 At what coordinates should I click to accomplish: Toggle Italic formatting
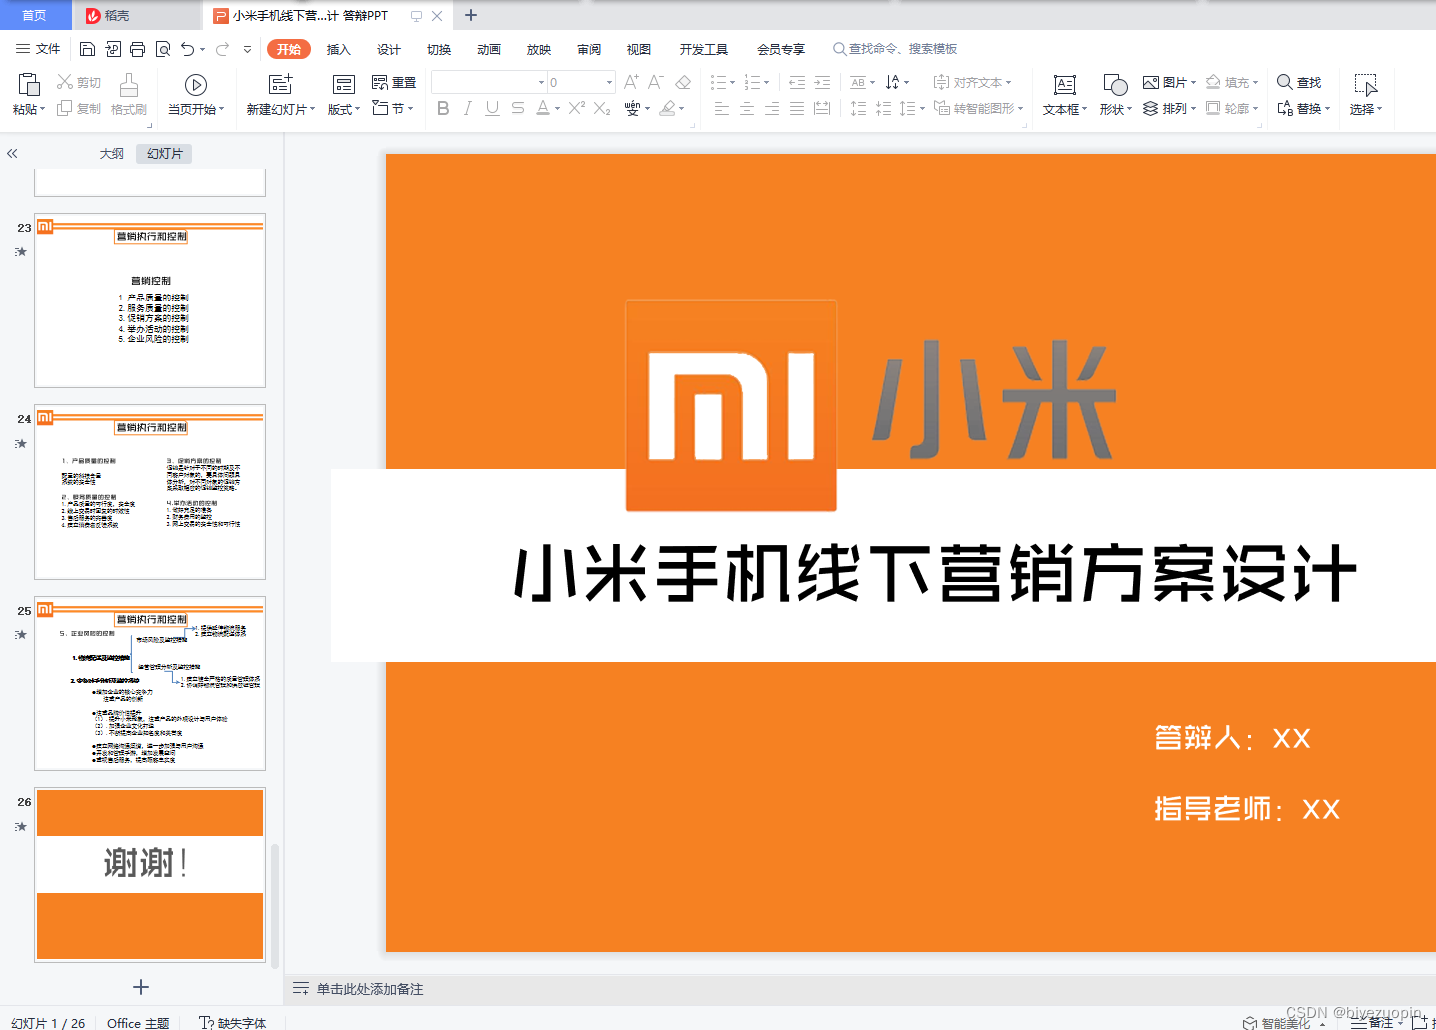(468, 108)
